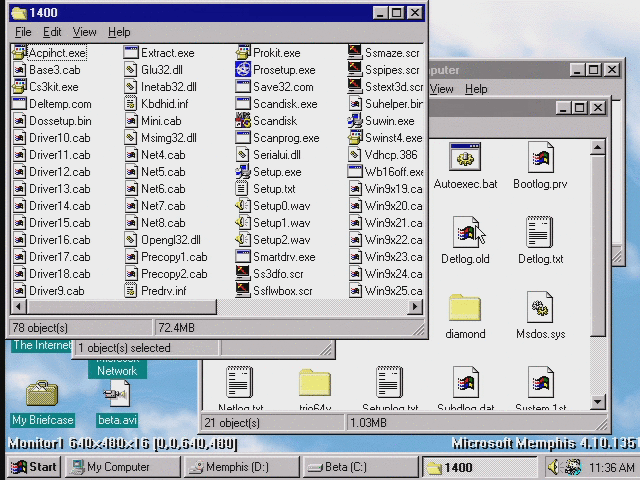
Task: Select the Cs3kit.exe installer icon
Action: [x=19, y=87]
